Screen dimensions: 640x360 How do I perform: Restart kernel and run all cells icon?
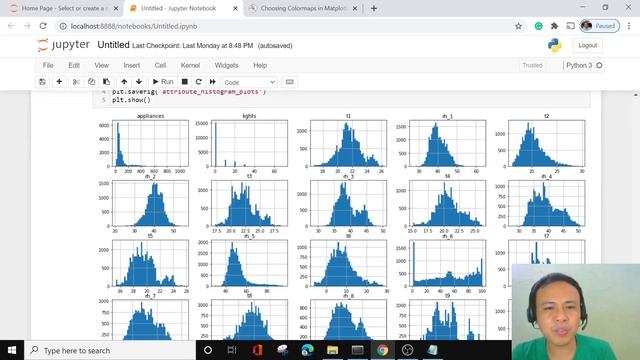(x=213, y=82)
